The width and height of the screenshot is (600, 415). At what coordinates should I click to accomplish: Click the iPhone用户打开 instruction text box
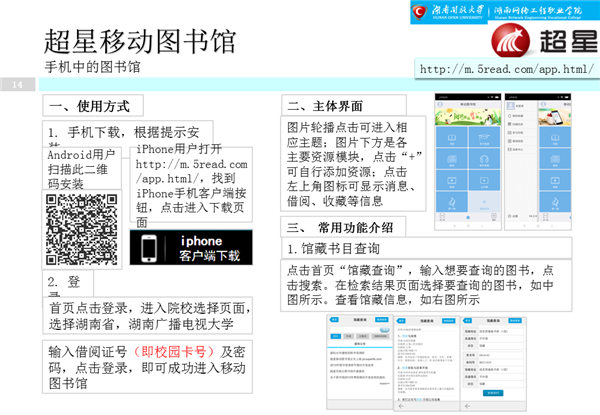191,186
